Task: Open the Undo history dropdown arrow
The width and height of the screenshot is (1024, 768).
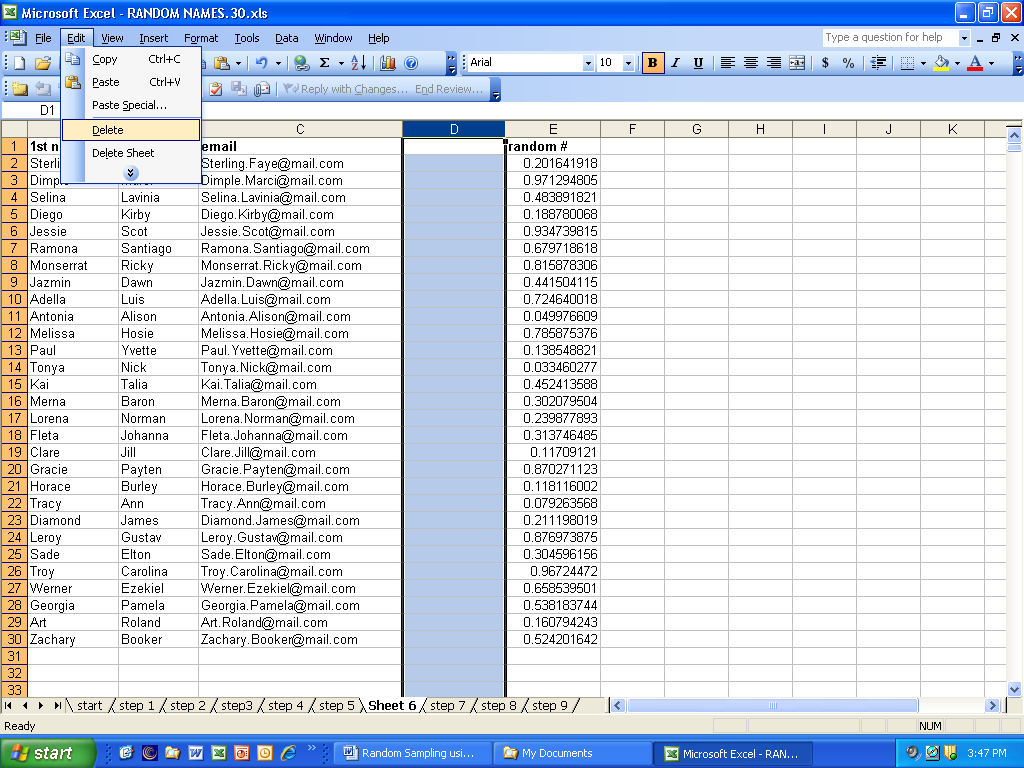Action: pos(278,63)
